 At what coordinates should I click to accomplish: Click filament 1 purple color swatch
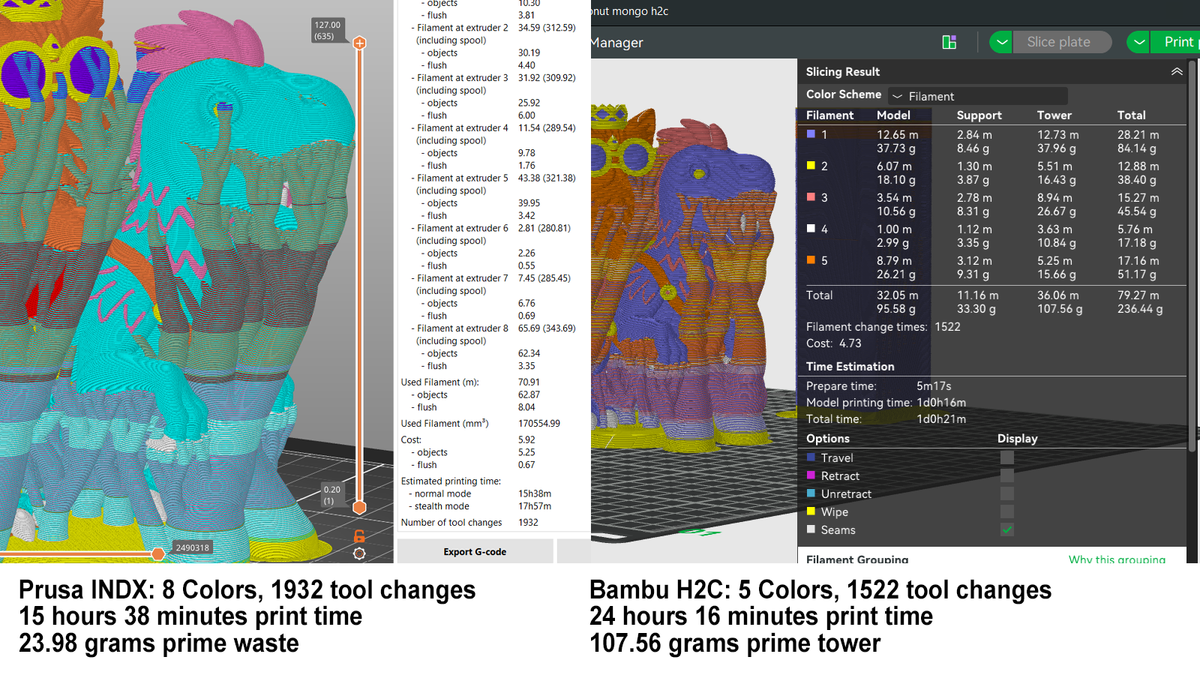tap(812, 134)
